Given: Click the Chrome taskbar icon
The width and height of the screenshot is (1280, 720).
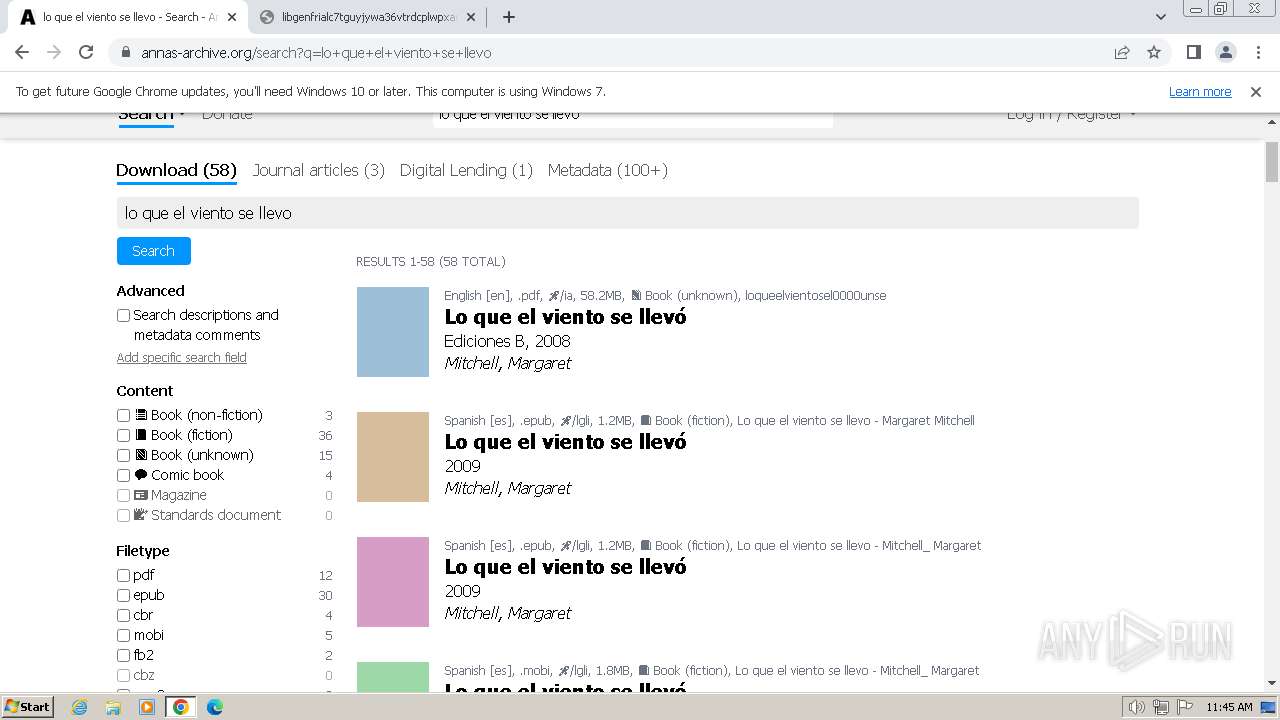Looking at the screenshot, I should [x=180, y=707].
